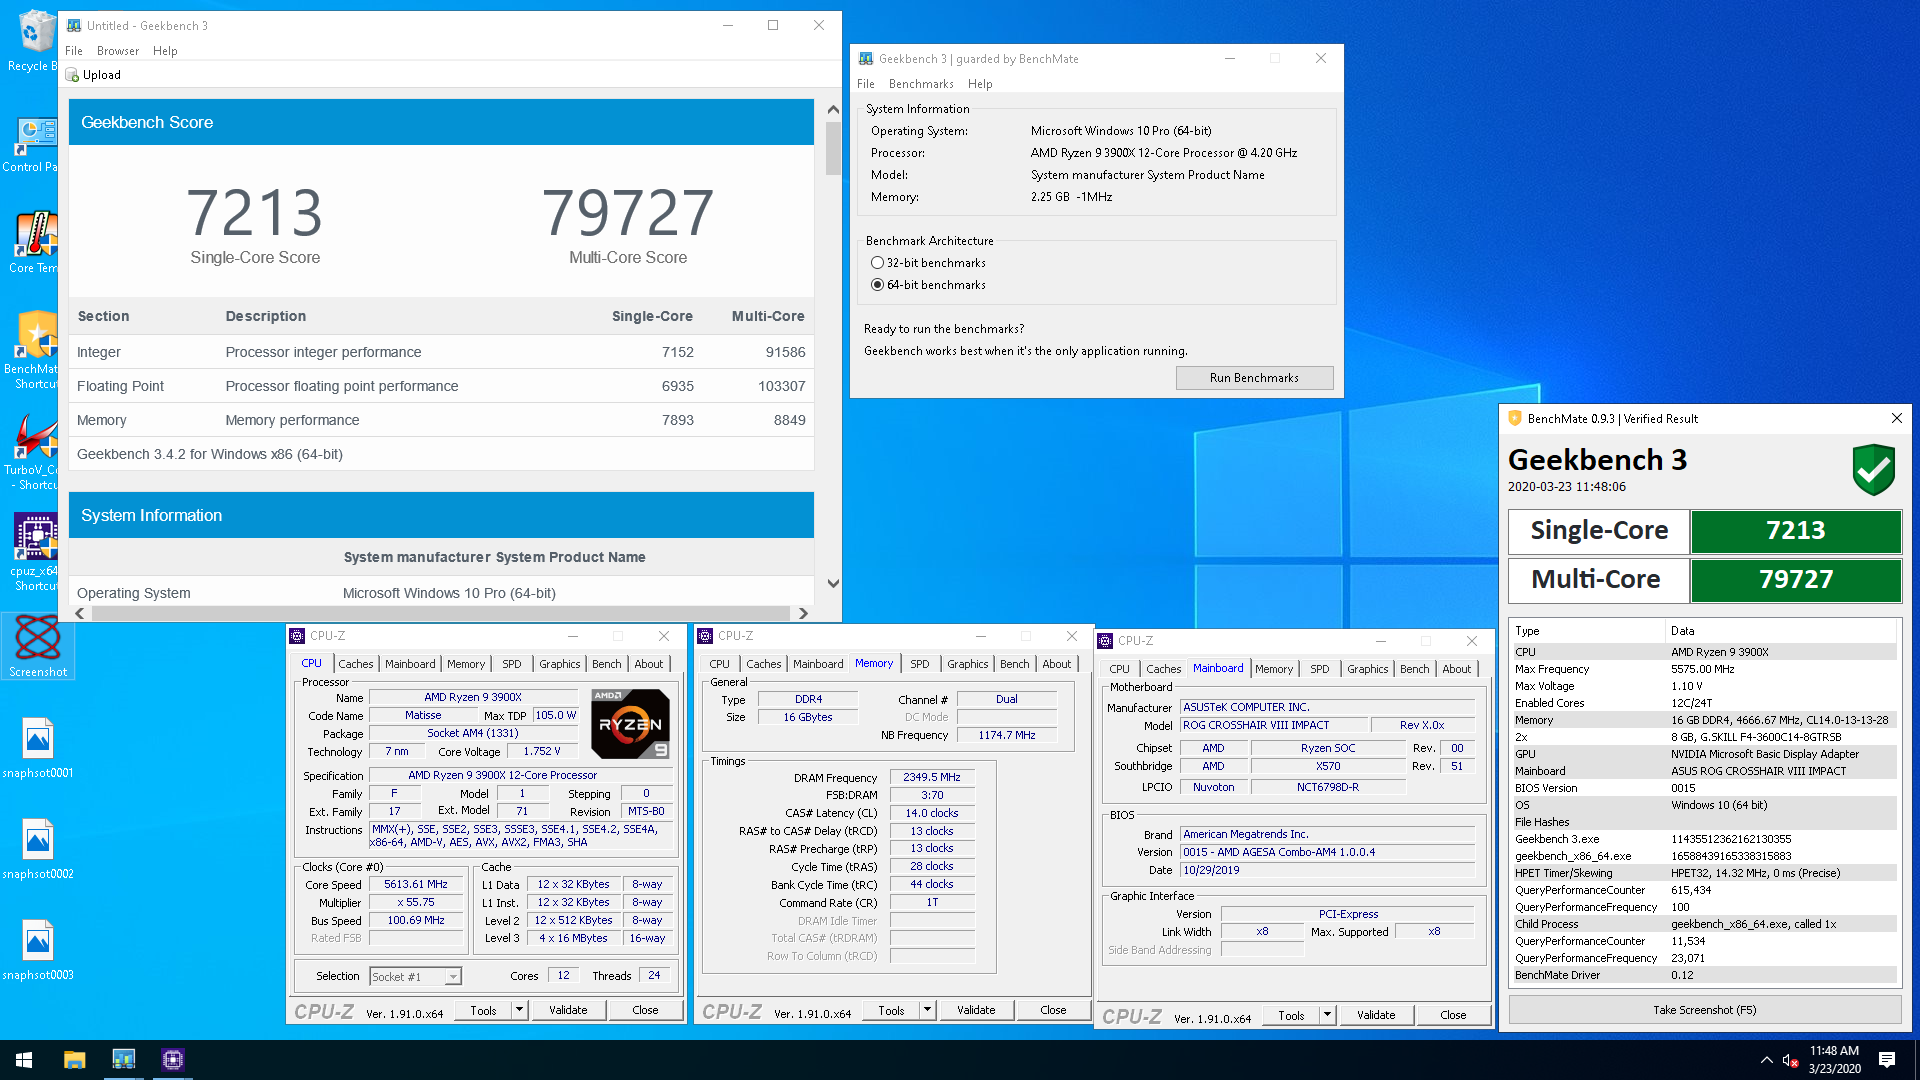This screenshot has width=1920, height=1080.
Task: Expand Tools dropdown in CPU tab window
Action: pyautogui.click(x=519, y=1010)
